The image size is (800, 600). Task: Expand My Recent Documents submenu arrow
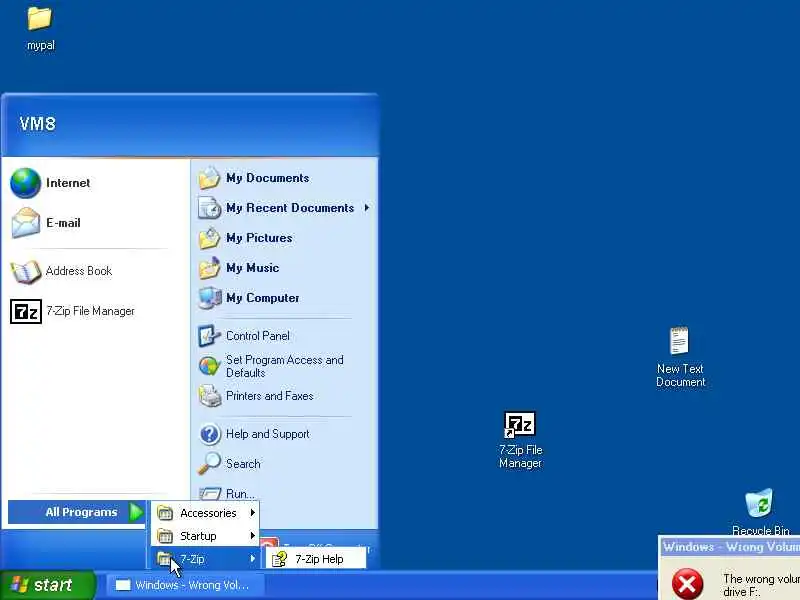pyautogui.click(x=367, y=208)
